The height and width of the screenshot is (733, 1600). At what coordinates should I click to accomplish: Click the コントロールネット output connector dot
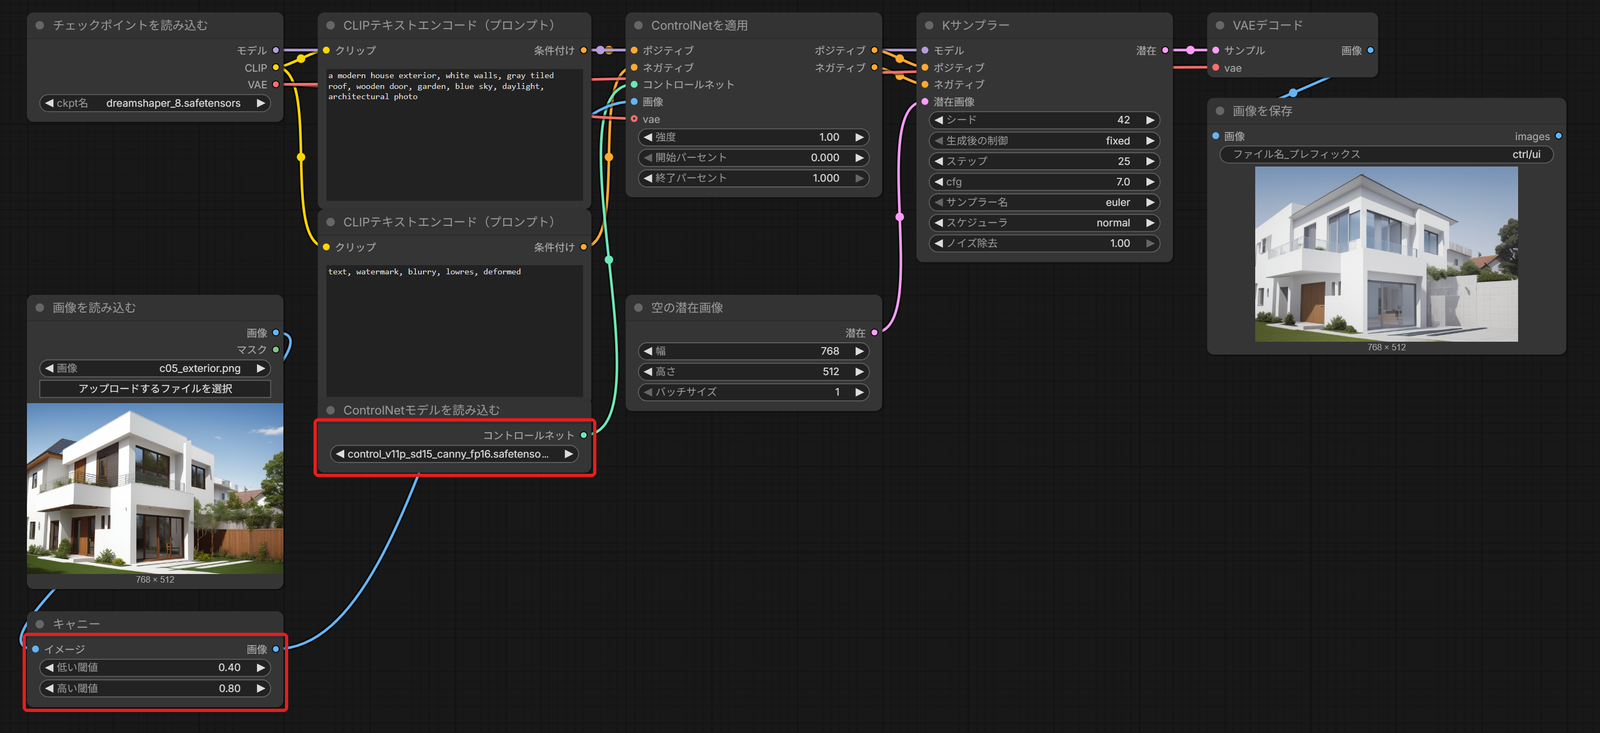(584, 435)
